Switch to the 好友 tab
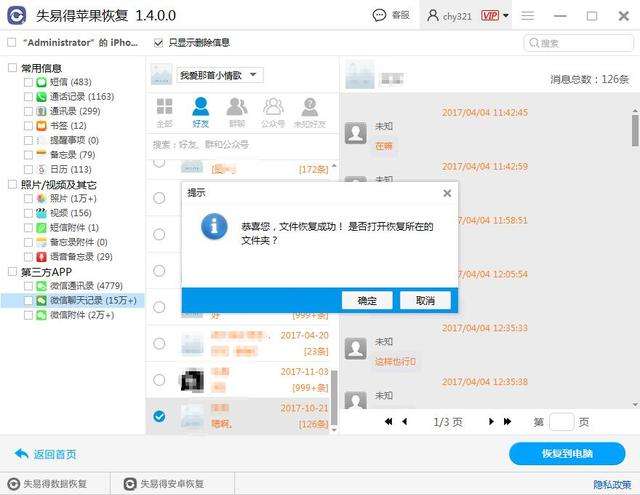This screenshot has width=640, height=495. 200,112
